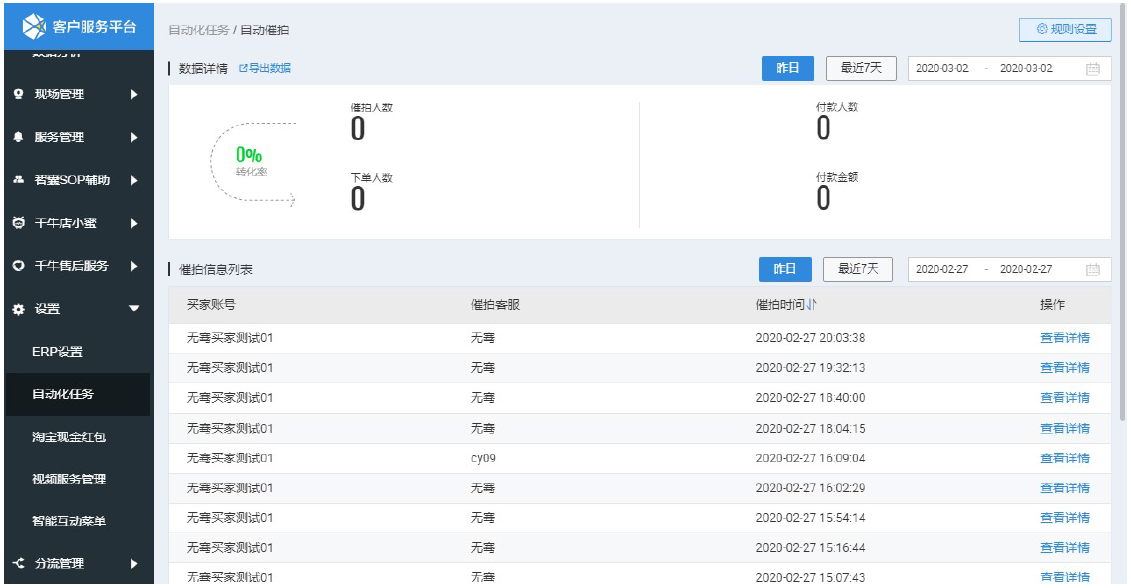This screenshot has width=1131, height=588.
Task: Switch 催拍信息列表 to 最近7天
Action: point(857,270)
